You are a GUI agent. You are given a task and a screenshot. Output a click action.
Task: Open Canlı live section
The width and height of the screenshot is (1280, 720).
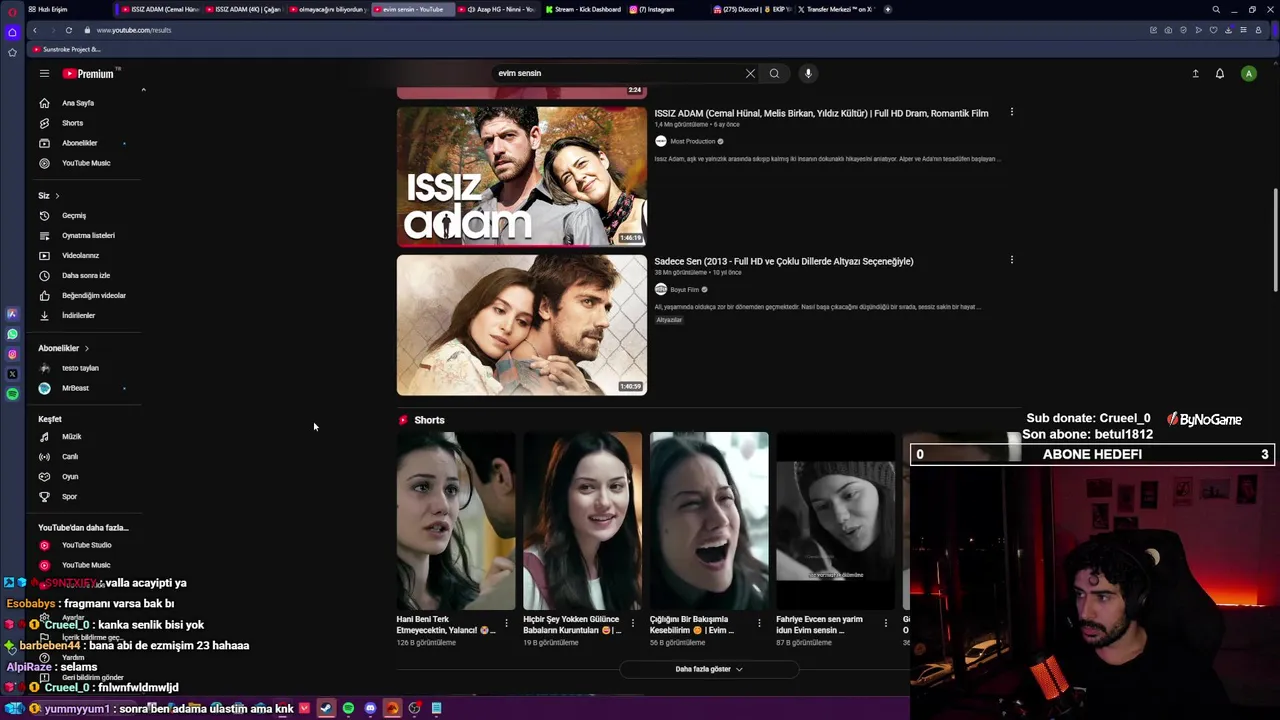click(70, 456)
